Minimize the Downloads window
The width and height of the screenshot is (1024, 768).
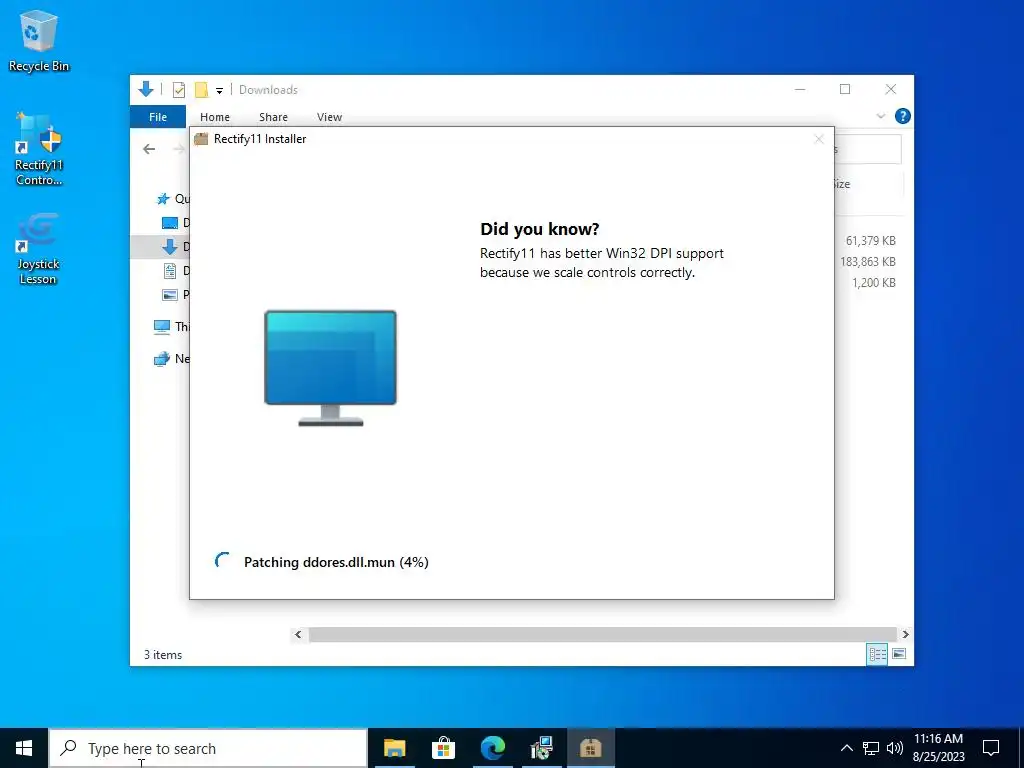pos(800,89)
